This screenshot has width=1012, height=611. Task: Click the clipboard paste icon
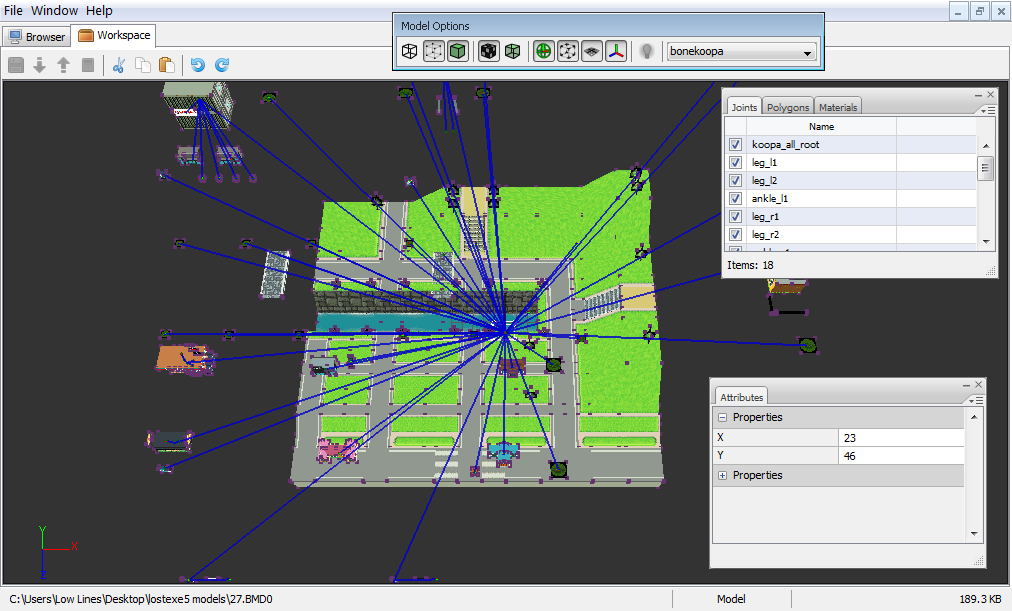pyautogui.click(x=167, y=65)
